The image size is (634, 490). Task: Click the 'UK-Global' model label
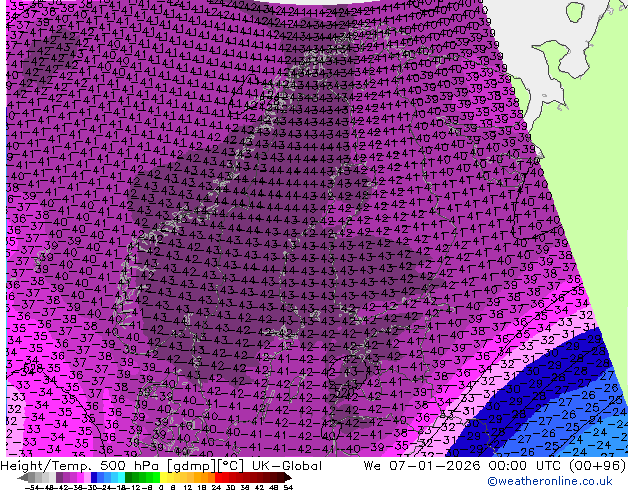click(287, 466)
